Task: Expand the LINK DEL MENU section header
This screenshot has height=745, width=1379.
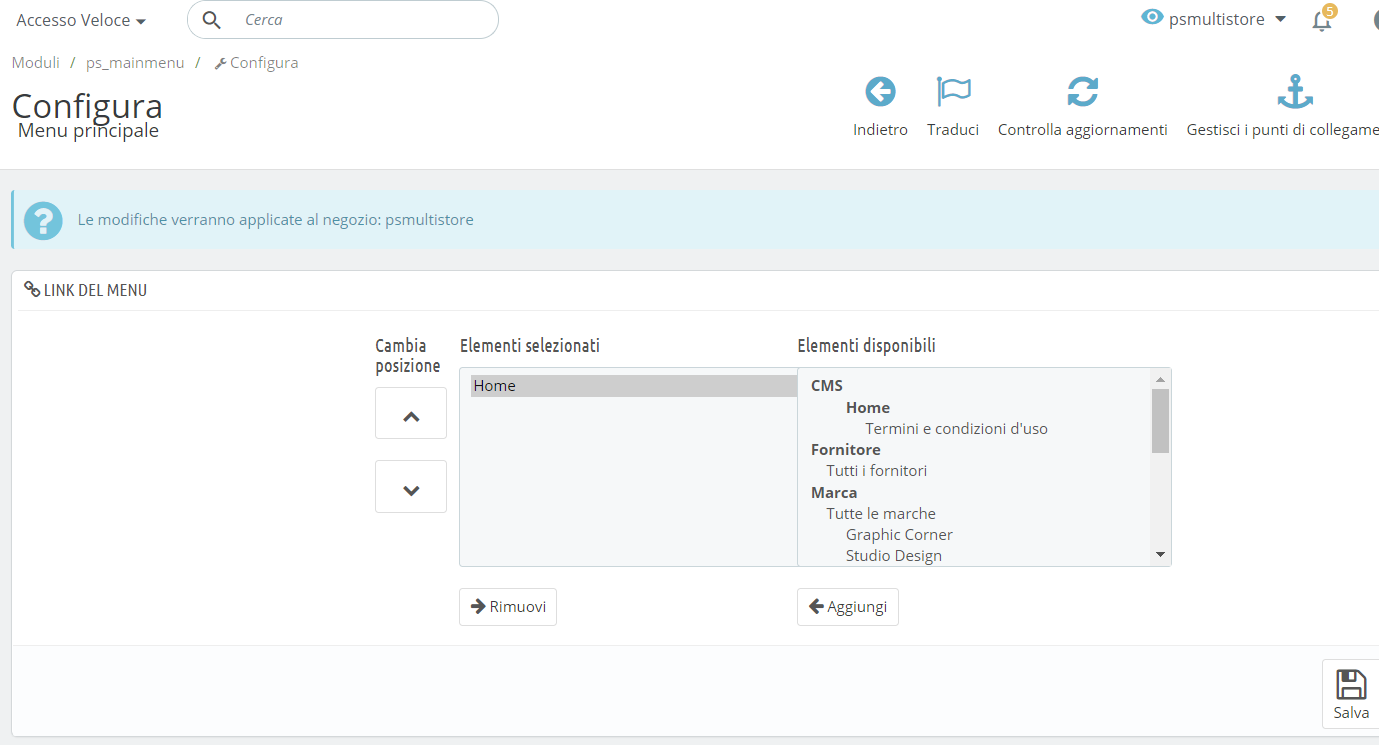Action: (x=94, y=290)
